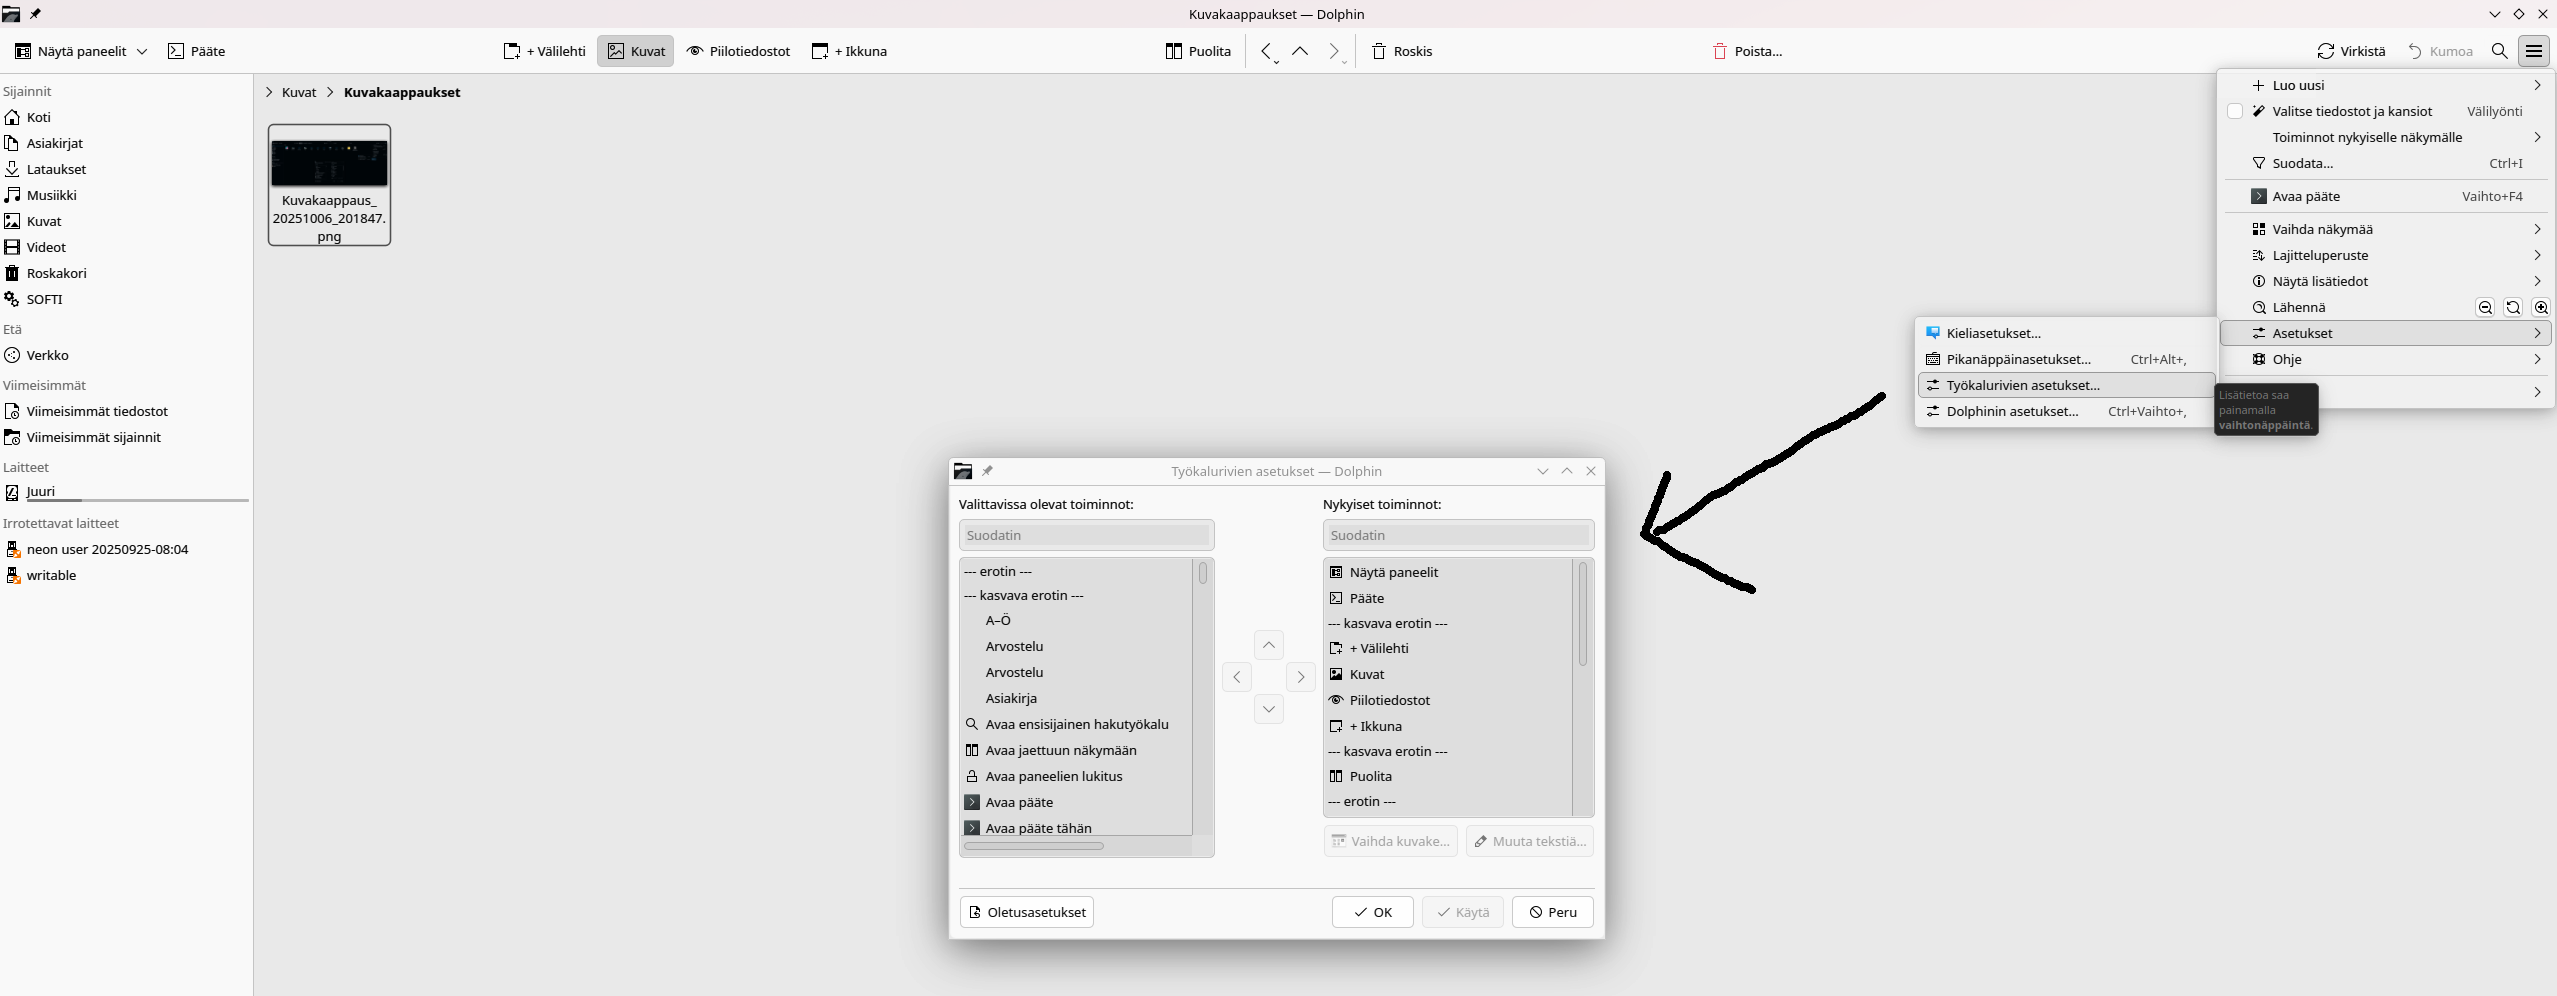Click the Roskis trash toolbar icon
Image resolution: width=2557 pixels, height=996 pixels.
tap(1379, 51)
